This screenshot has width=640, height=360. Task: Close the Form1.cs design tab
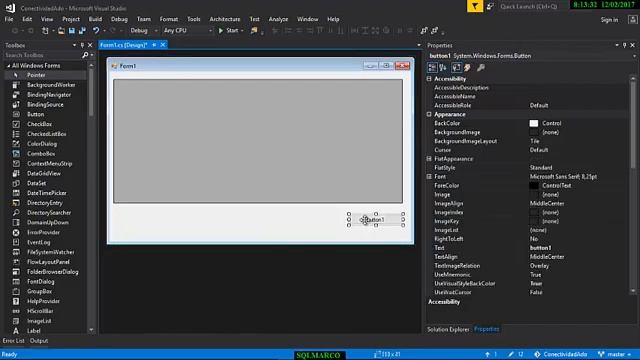click(x=163, y=45)
